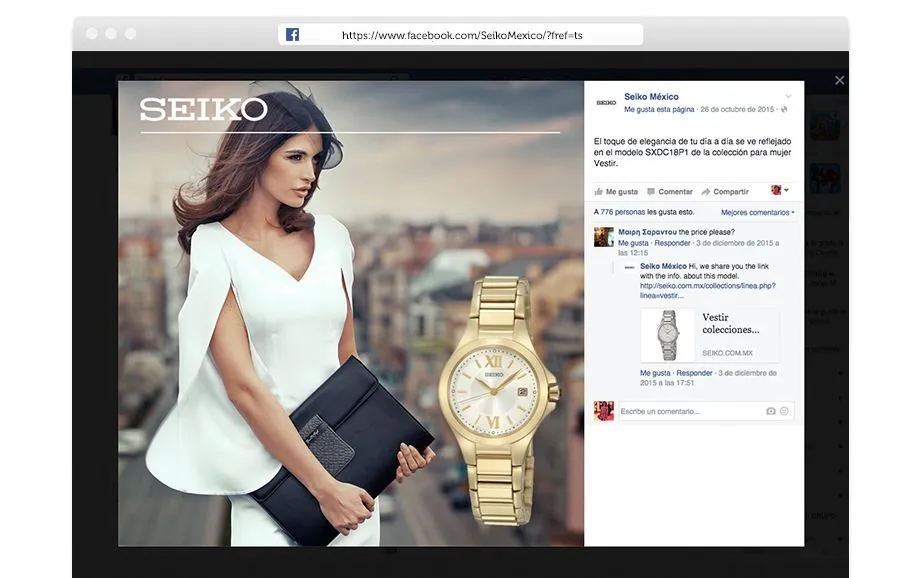Click the Facebook favicon in the address bar
924x578 pixels.
click(x=292, y=35)
